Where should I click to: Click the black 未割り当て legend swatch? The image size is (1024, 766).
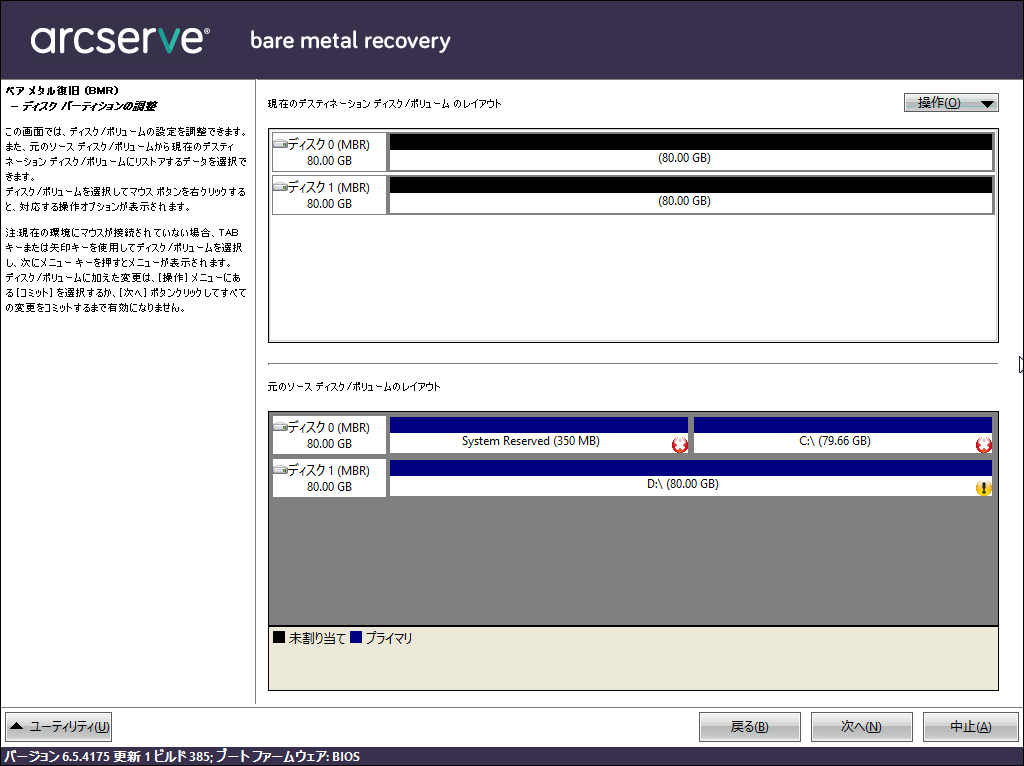[x=279, y=637]
